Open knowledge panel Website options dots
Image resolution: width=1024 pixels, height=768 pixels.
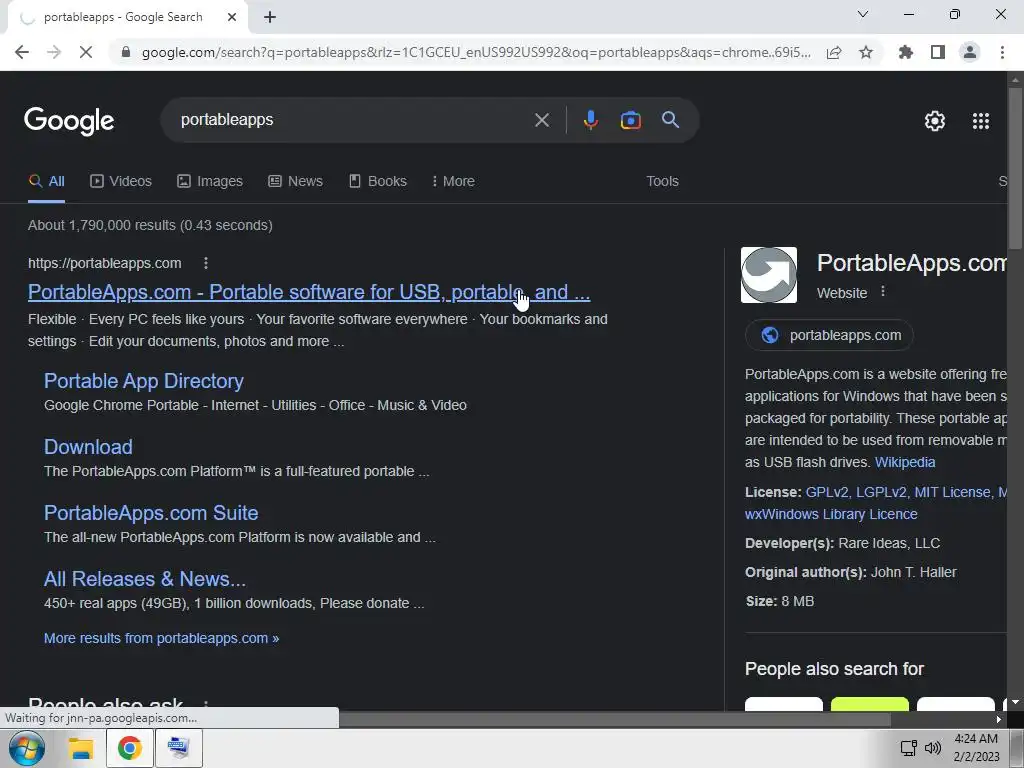pyautogui.click(x=883, y=292)
